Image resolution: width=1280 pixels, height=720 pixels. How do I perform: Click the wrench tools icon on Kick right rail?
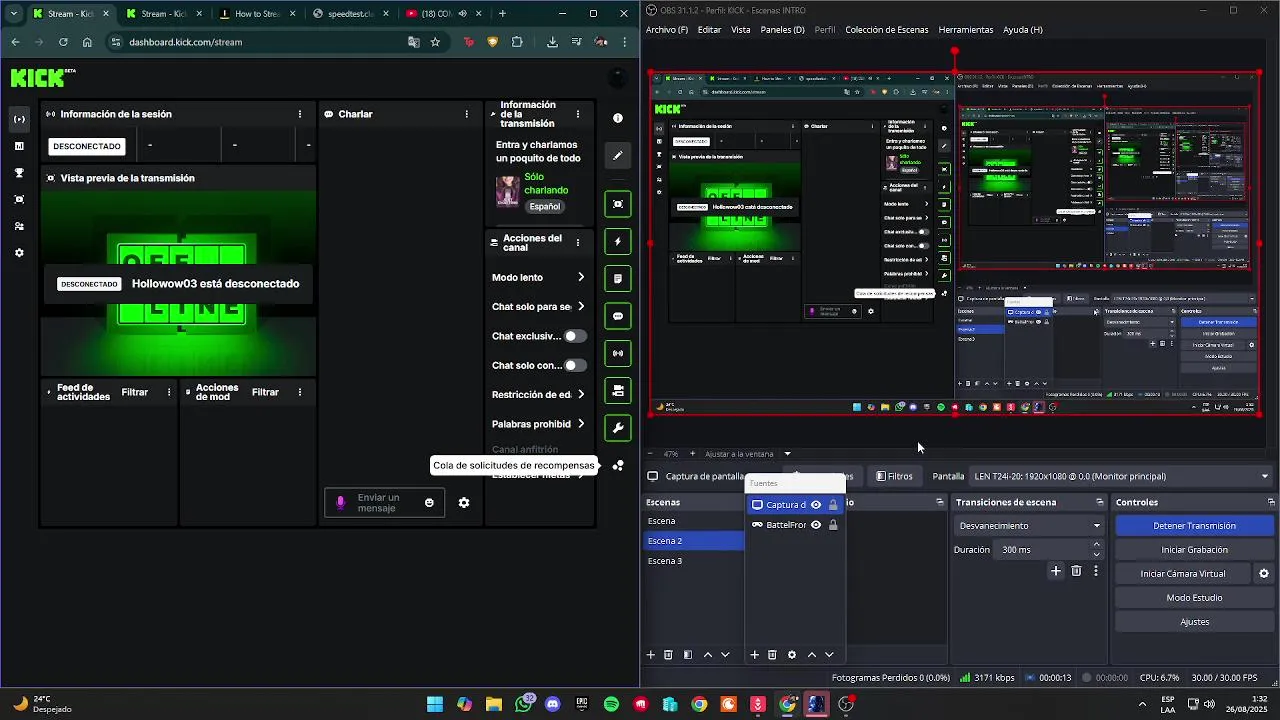[x=618, y=428]
